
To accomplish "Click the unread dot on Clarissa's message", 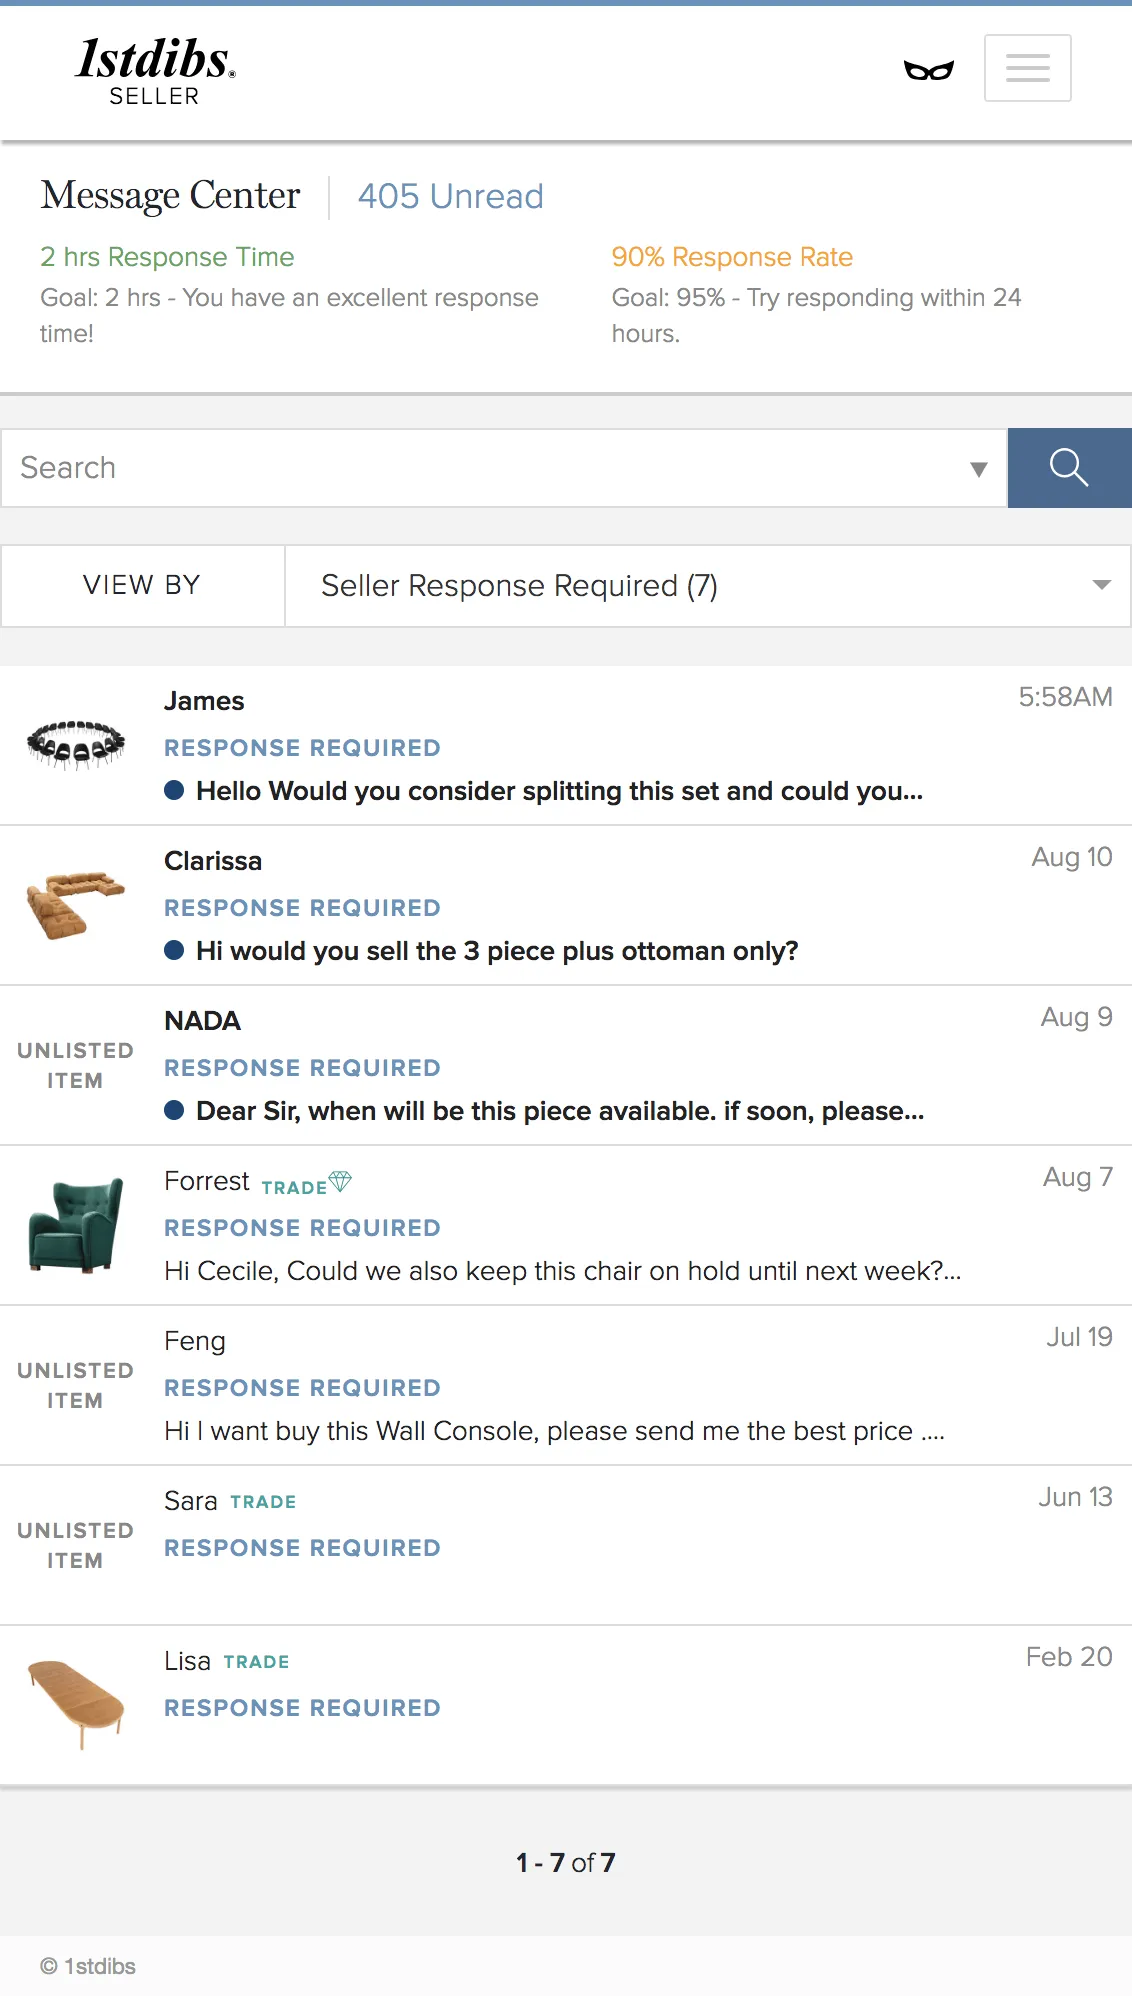I will pos(174,950).
